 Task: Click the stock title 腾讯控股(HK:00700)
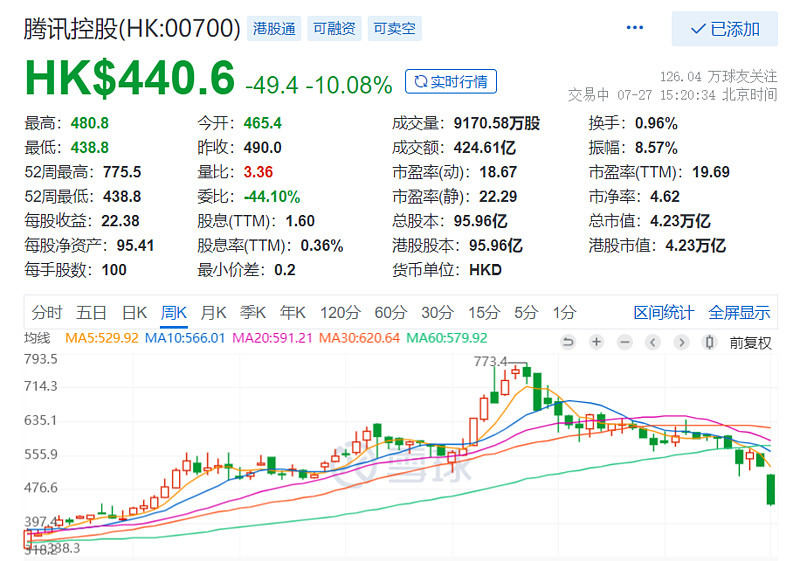coord(132,29)
